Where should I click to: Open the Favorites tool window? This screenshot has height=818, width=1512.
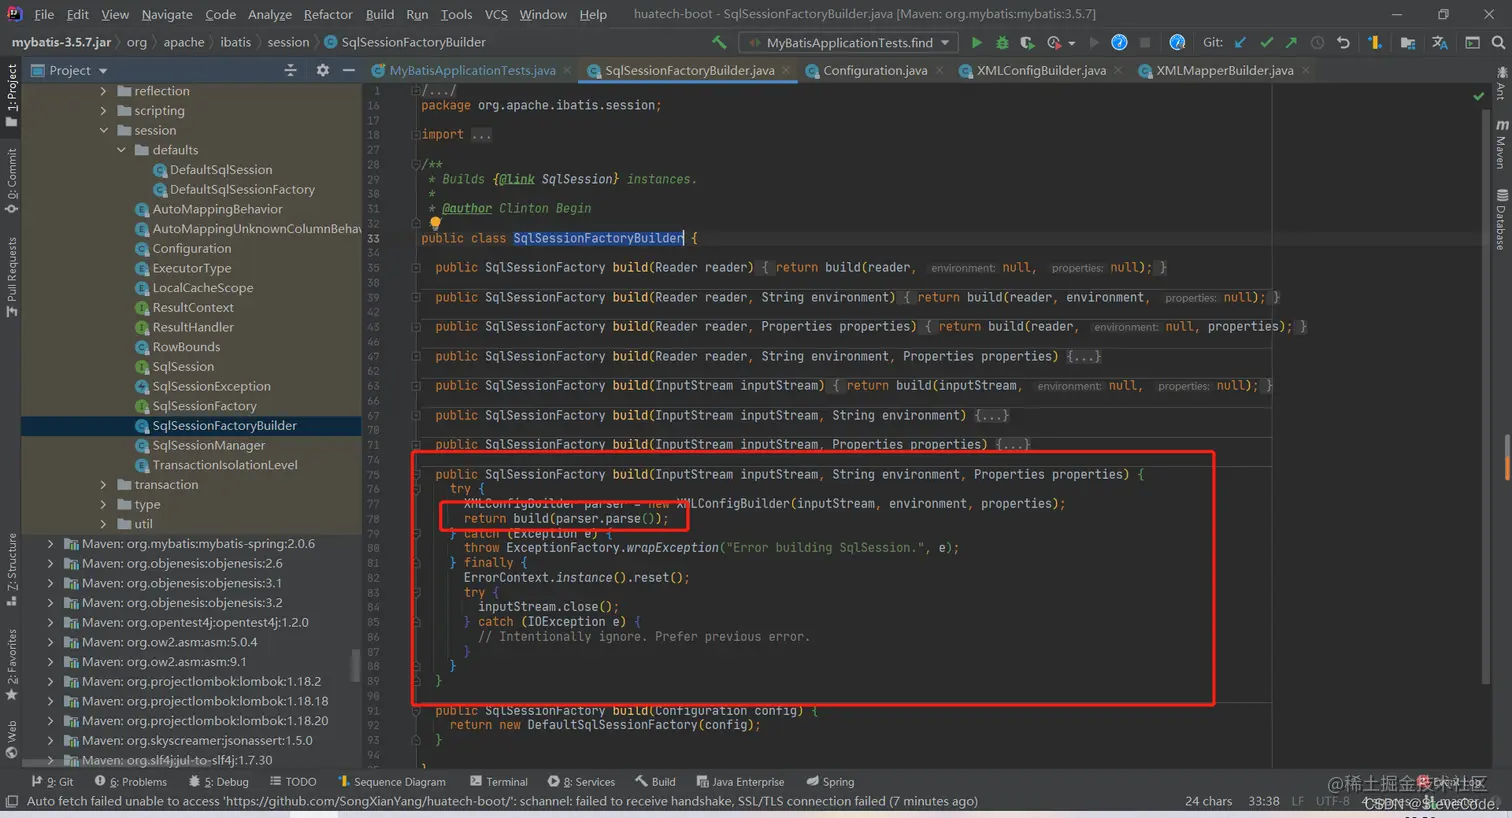[x=12, y=664]
